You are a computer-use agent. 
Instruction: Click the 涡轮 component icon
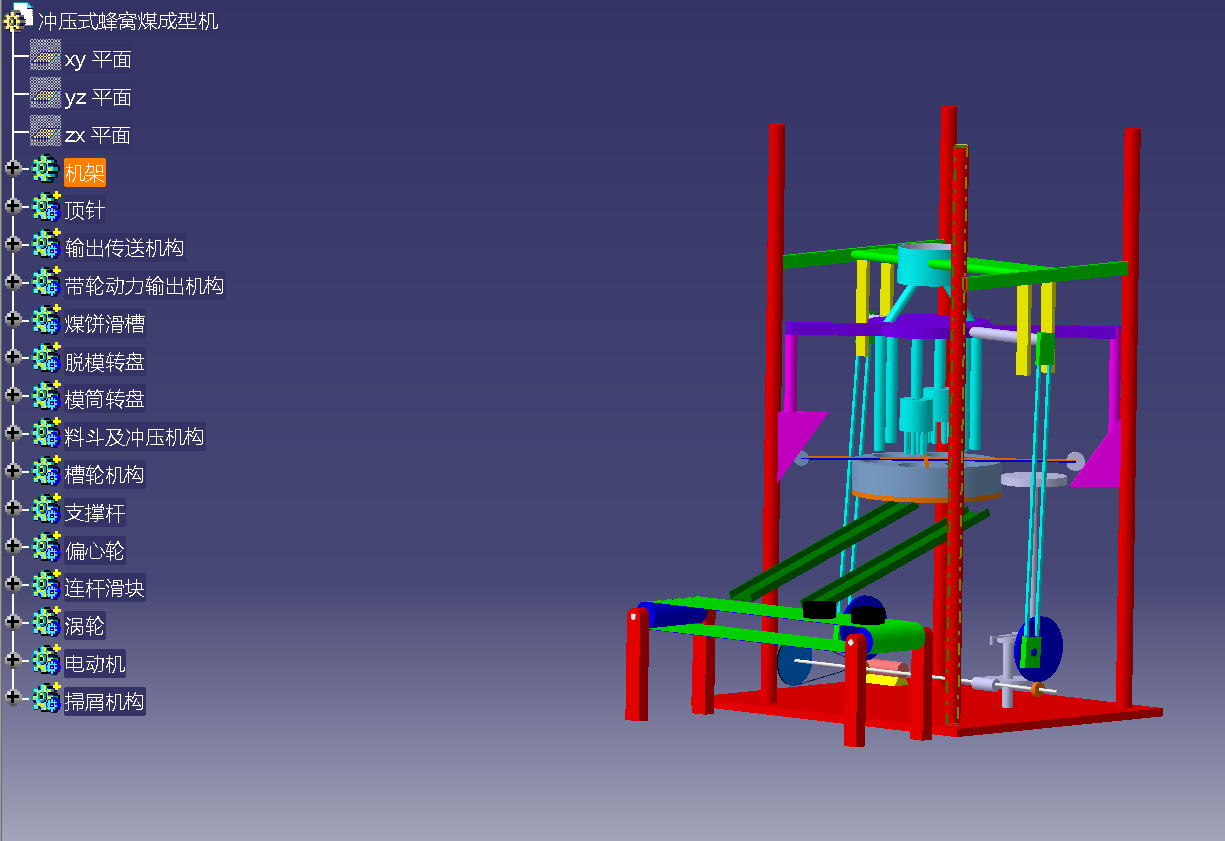point(46,622)
